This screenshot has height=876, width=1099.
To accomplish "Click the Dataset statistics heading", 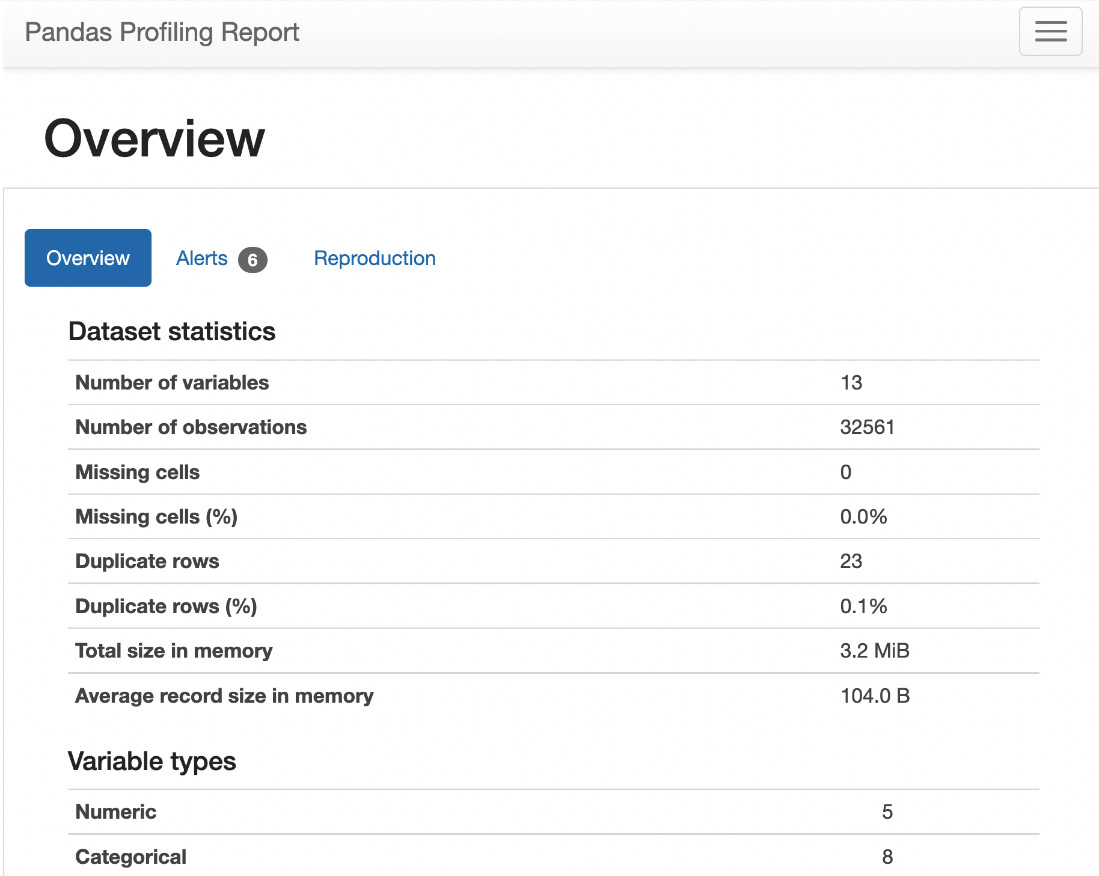I will click(x=172, y=331).
